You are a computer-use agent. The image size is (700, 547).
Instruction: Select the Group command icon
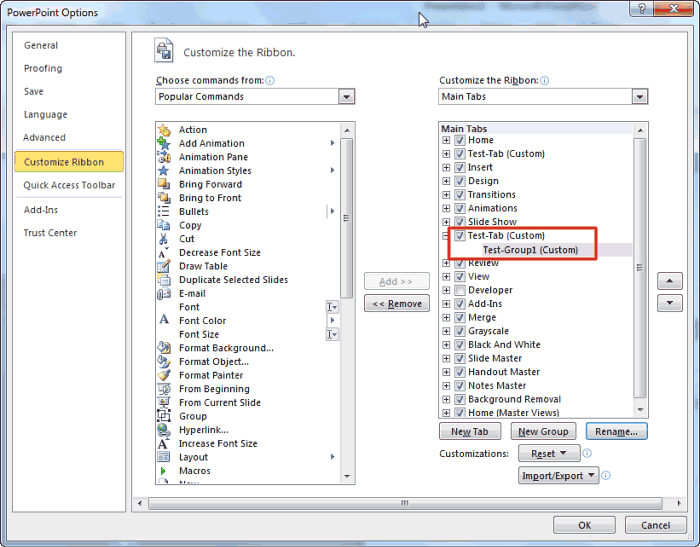point(164,416)
